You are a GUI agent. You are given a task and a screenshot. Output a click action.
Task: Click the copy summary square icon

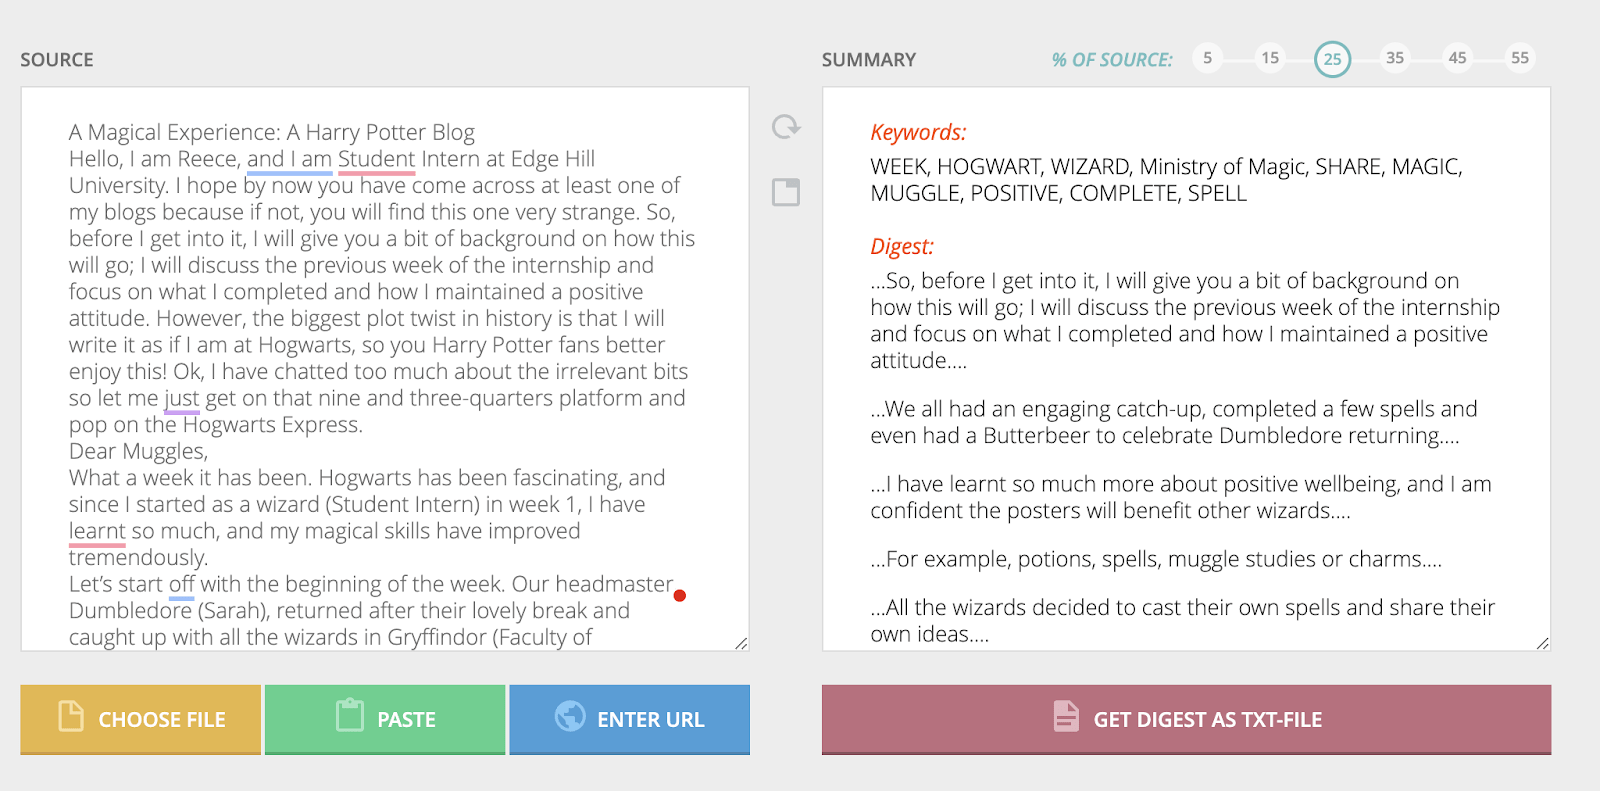click(x=786, y=192)
